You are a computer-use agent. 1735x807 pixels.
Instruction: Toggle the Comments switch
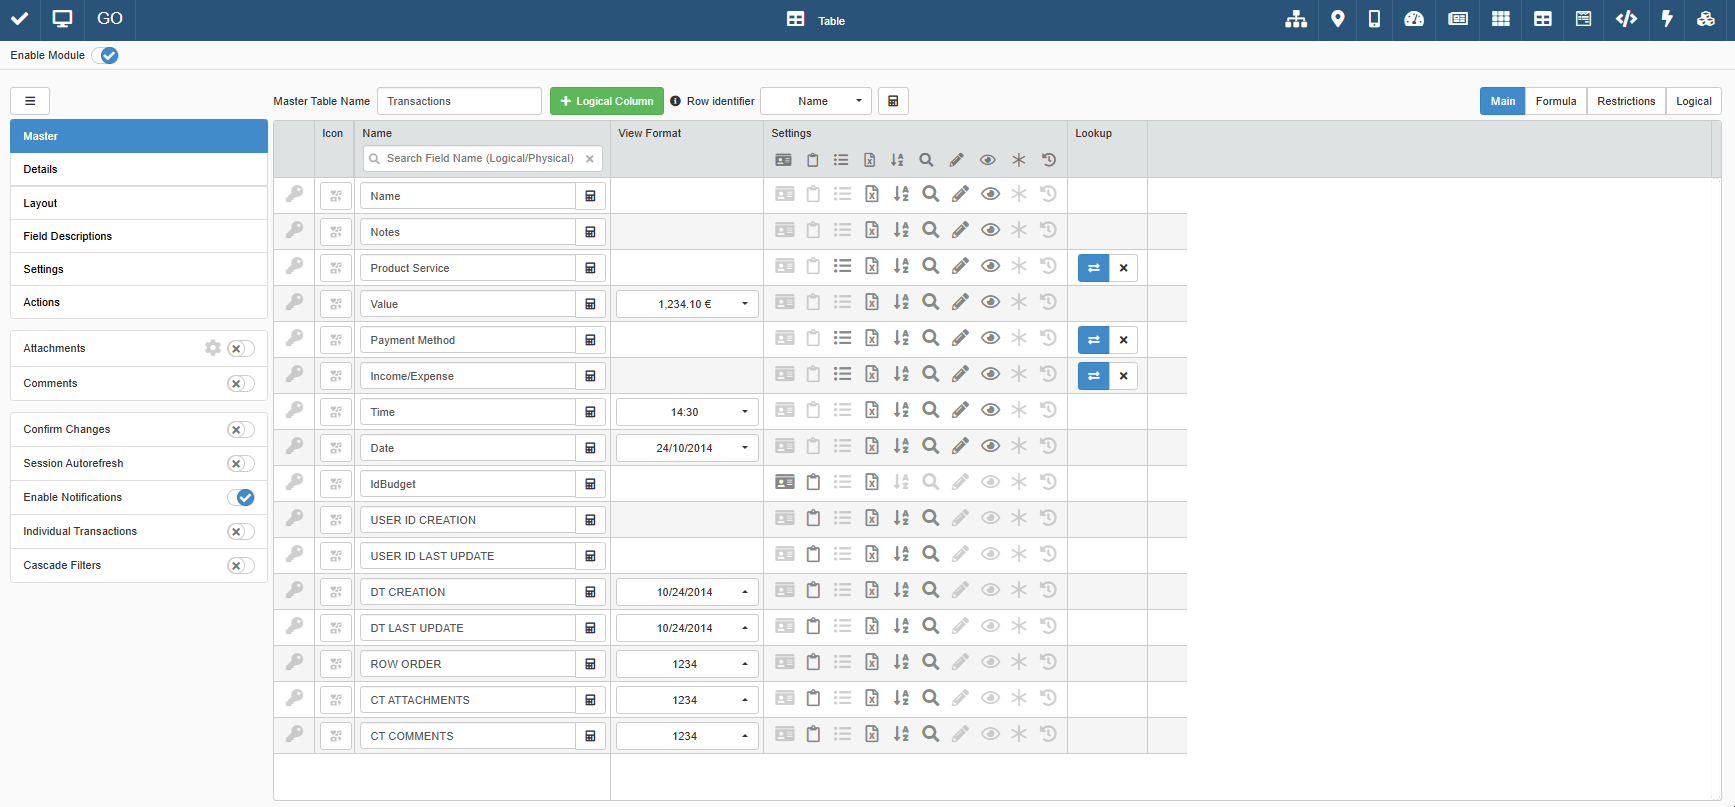tap(240, 383)
